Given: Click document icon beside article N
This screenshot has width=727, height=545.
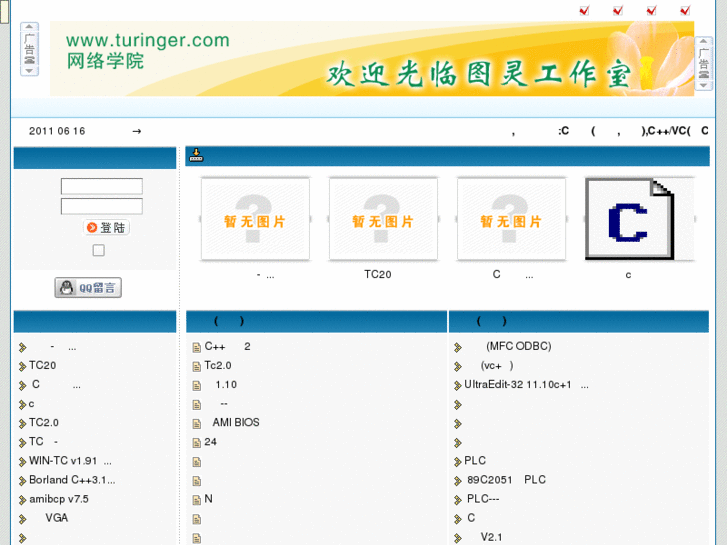Looking at the screenshot, I should (197, 500).
